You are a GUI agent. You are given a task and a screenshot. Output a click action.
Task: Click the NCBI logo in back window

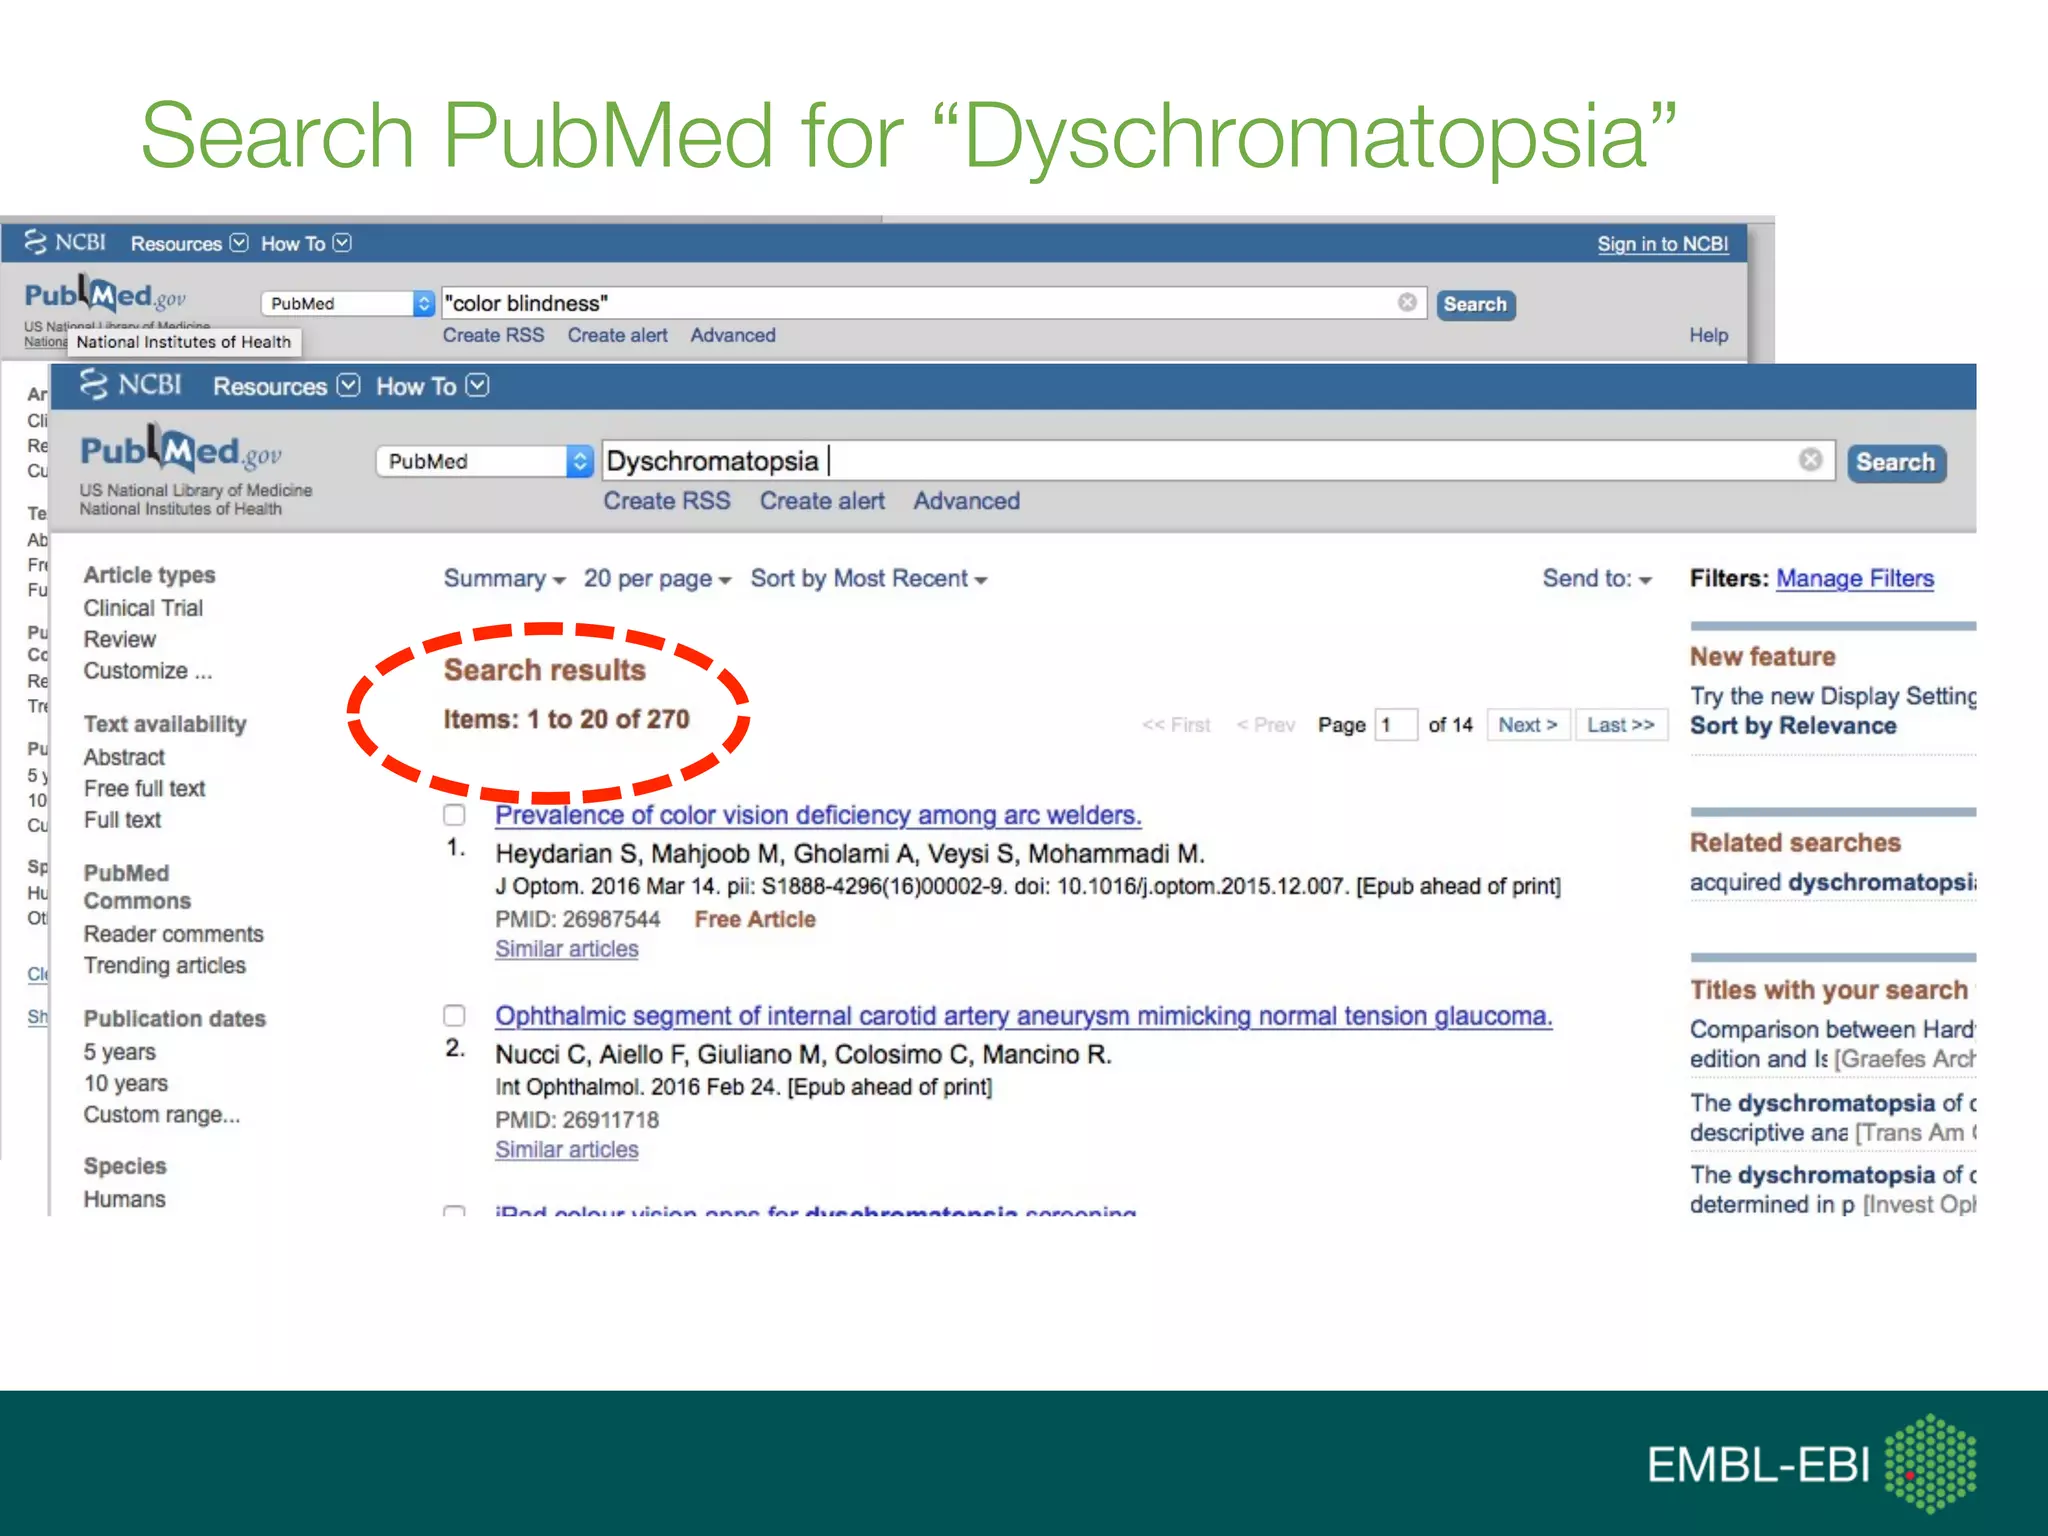[65, 243]
